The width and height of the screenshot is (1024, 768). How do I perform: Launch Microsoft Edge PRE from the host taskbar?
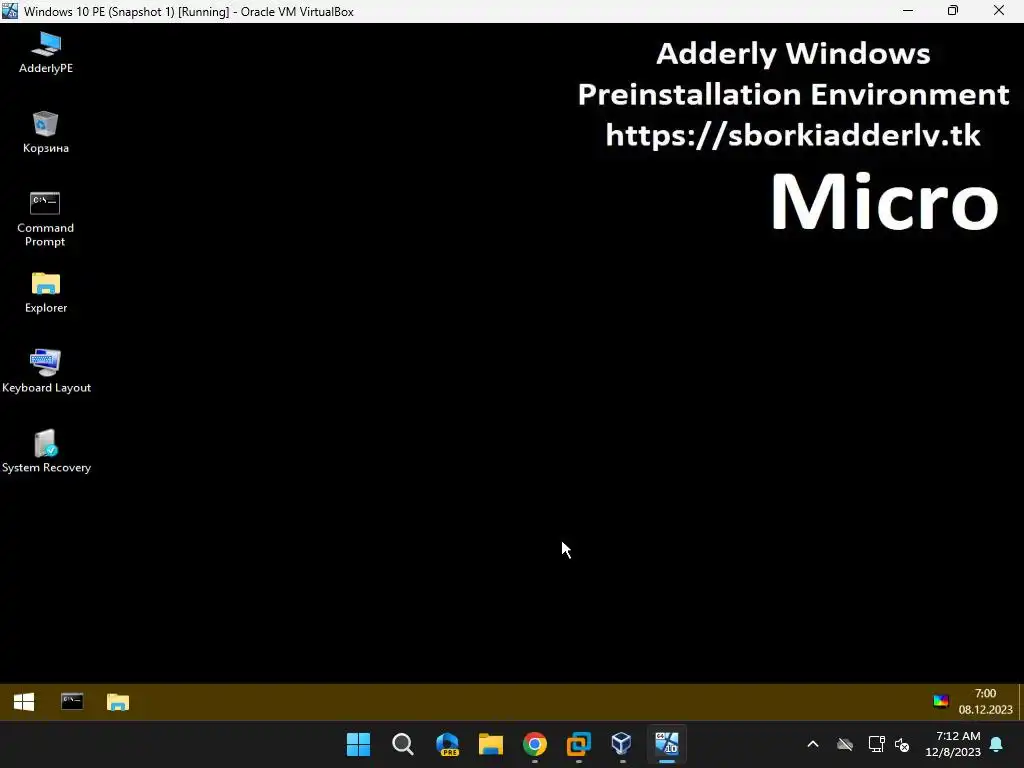pyautogui.click(x=447, y=744)
